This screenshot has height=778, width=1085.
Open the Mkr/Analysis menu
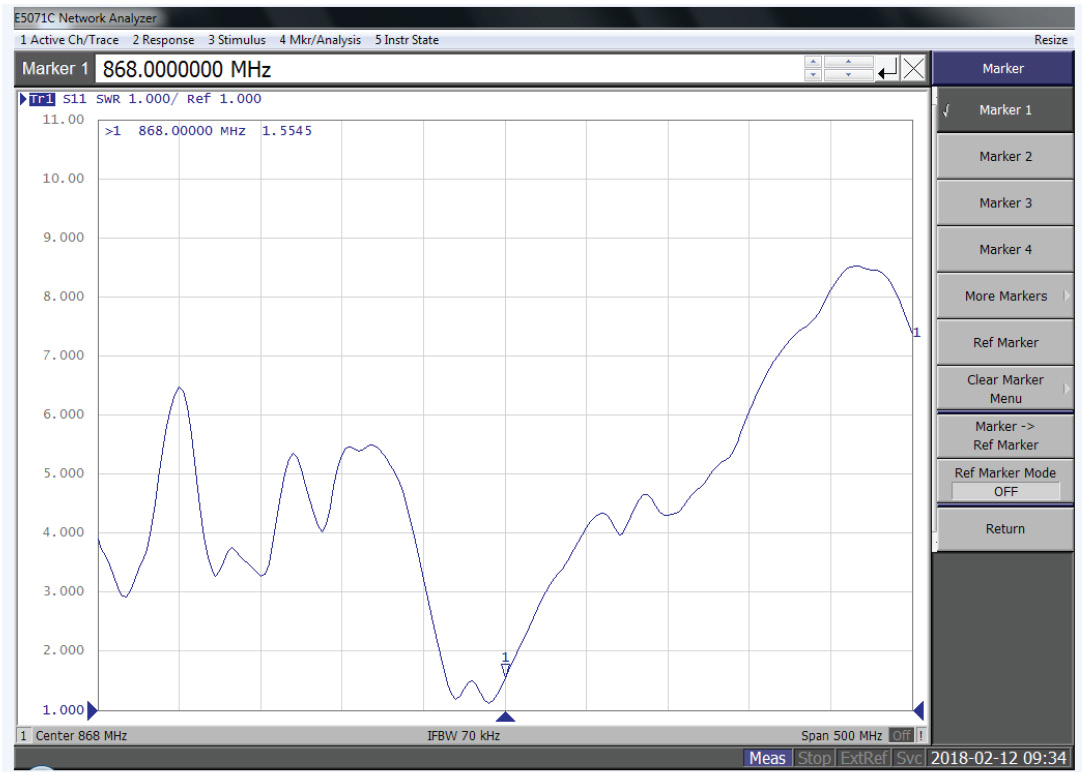click(x=319, y=40)
